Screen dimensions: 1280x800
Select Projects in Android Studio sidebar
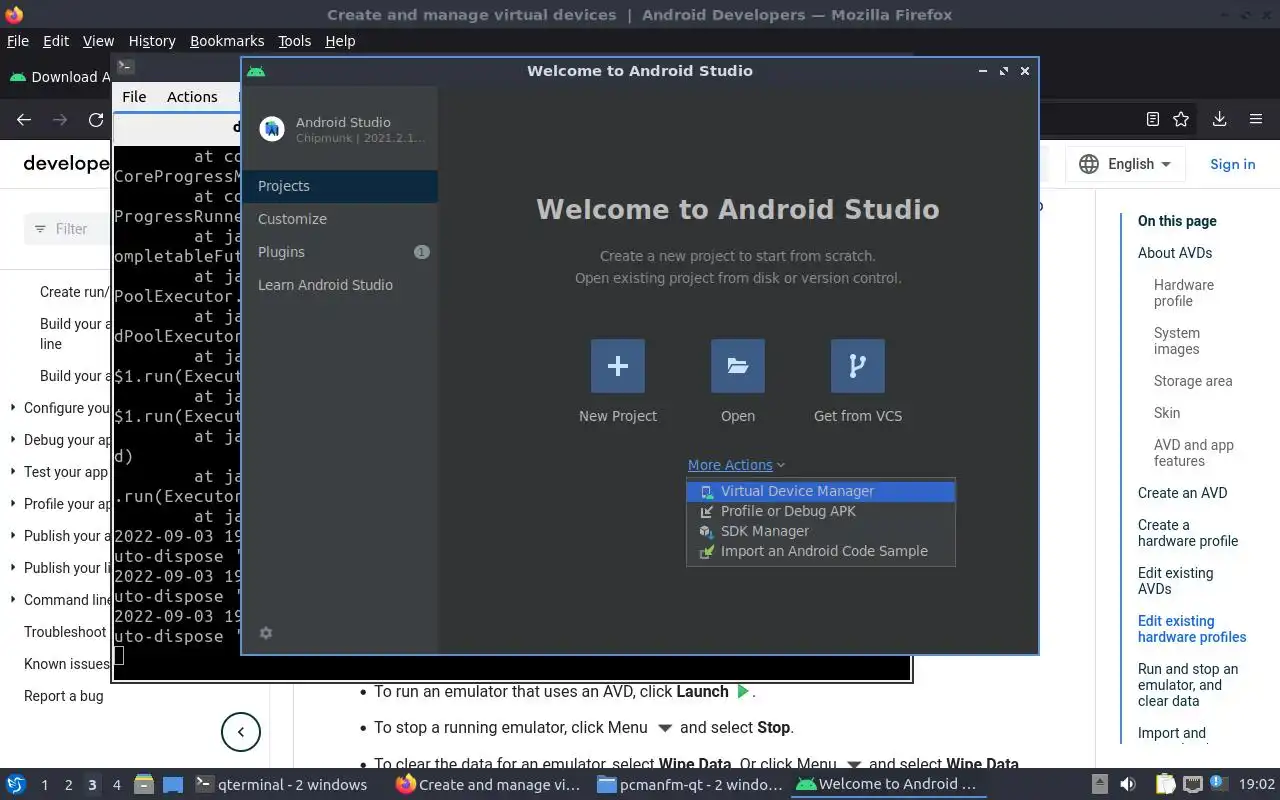point(340,186)
